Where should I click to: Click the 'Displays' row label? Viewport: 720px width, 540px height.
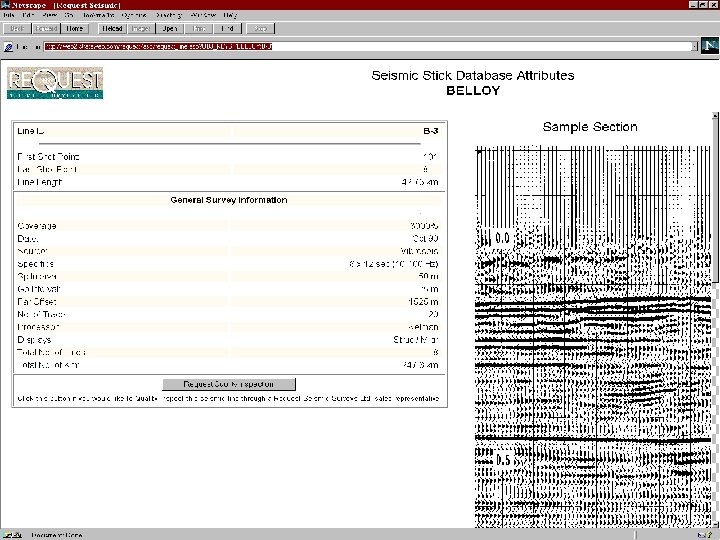coord(34,340)
